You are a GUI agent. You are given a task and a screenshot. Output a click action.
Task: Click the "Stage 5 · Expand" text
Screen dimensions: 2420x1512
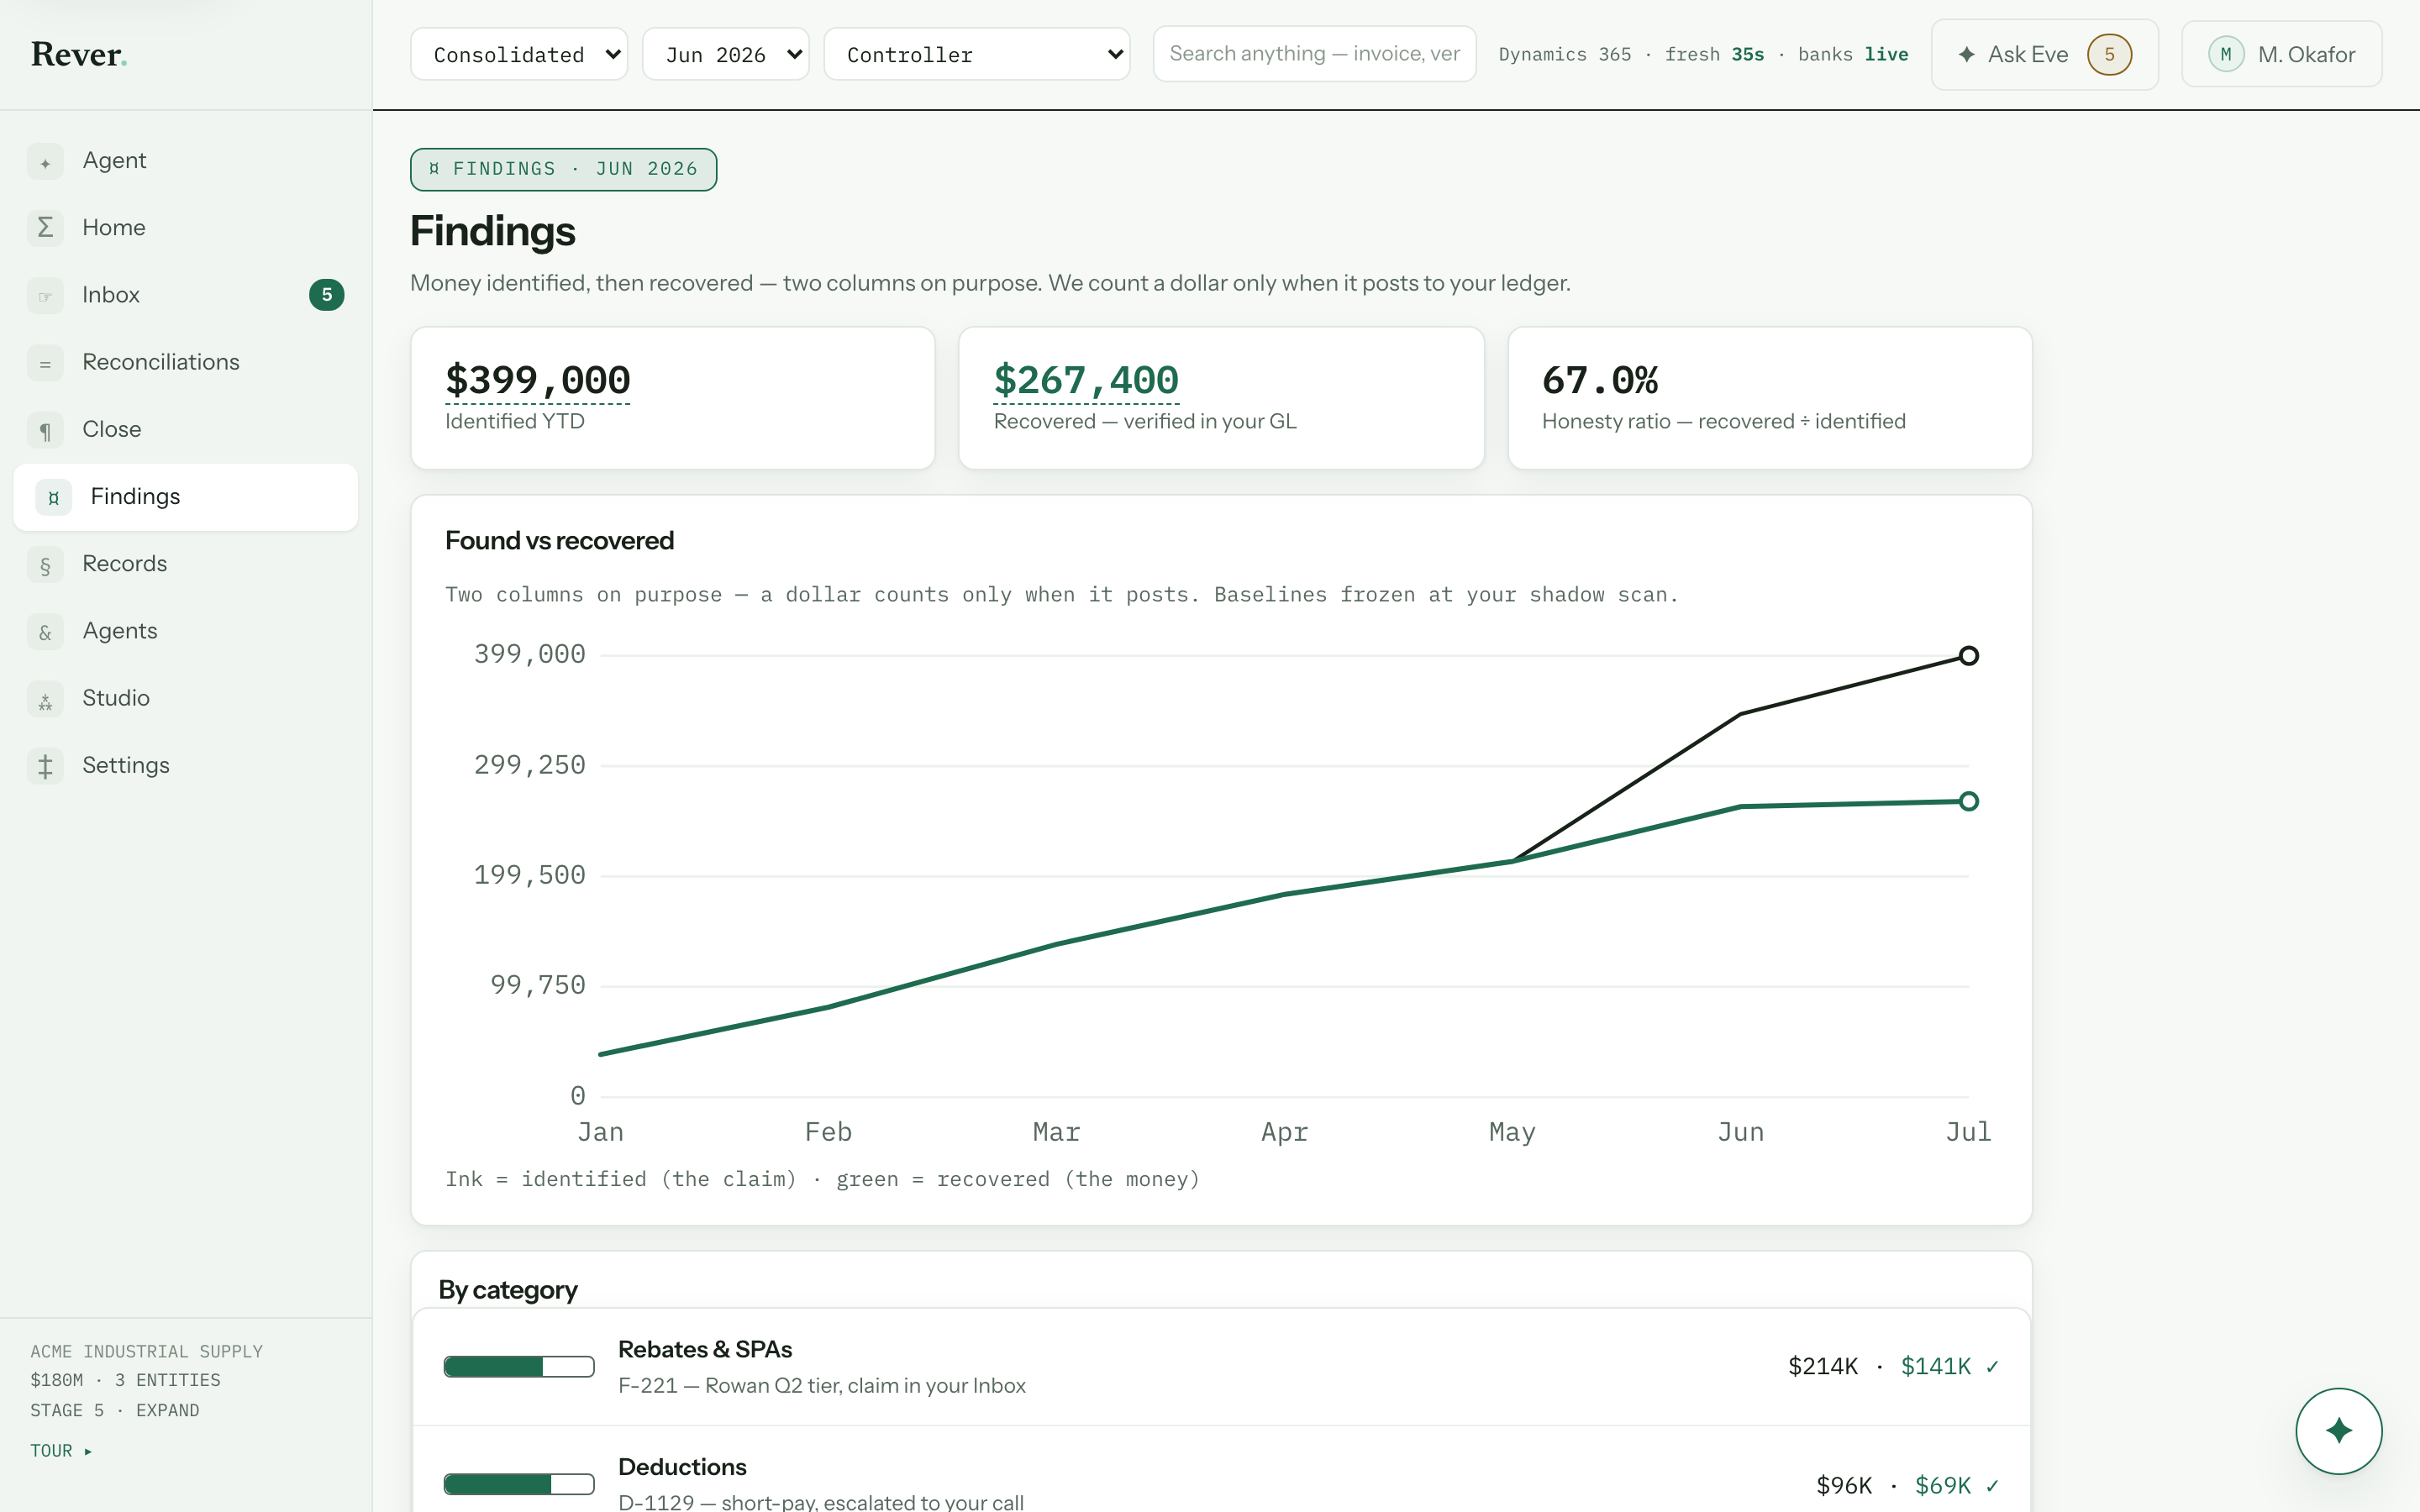tap(115, 1410)
